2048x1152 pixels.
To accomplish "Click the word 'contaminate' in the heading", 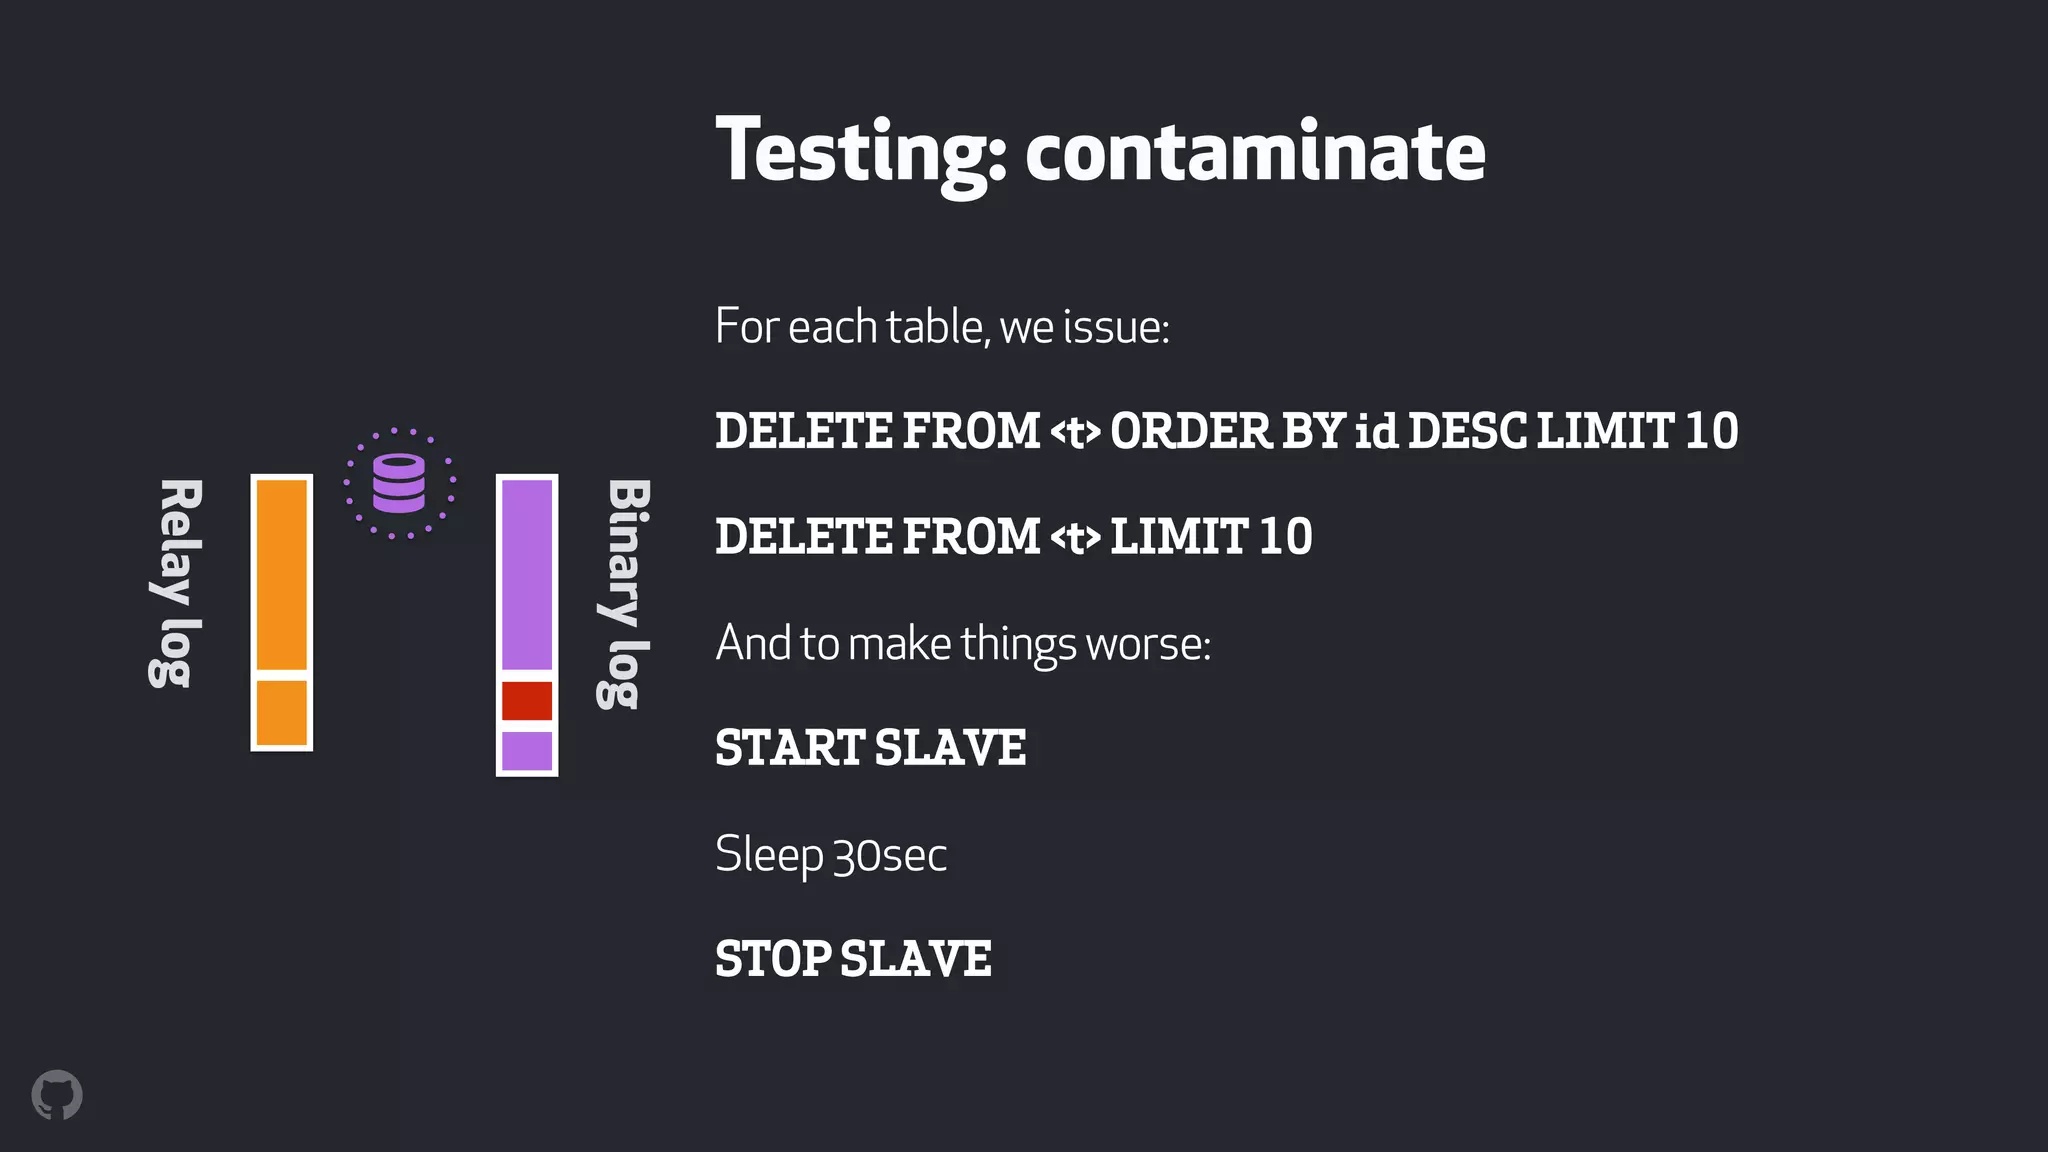I will [x=1255, y=152].
